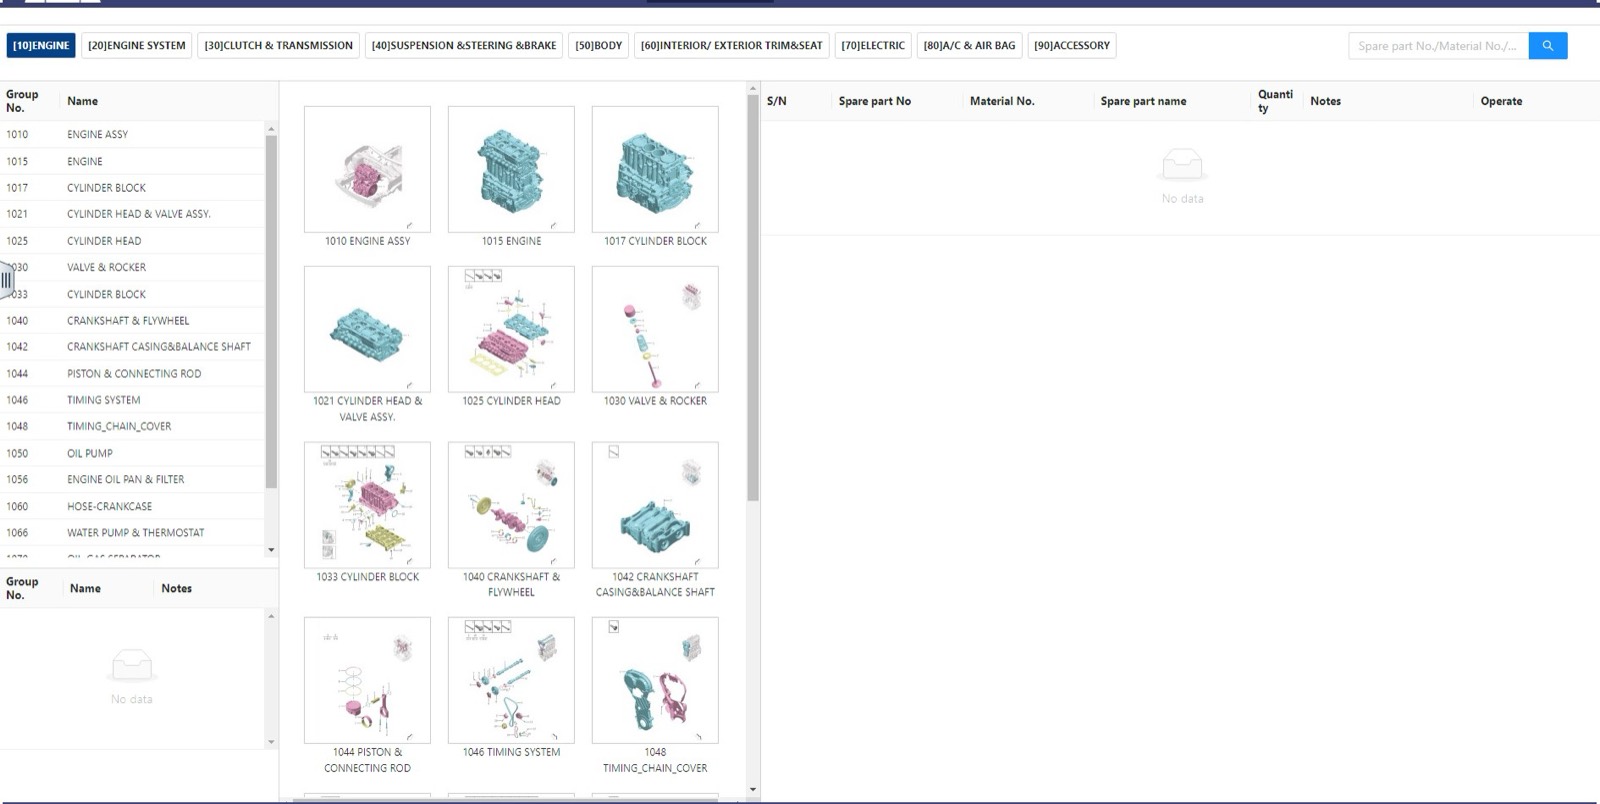Screen dimensions: 1600x804
Task: Click the group list scroll-down arrow
Action: pyautogui.click(x=271, y=550)
